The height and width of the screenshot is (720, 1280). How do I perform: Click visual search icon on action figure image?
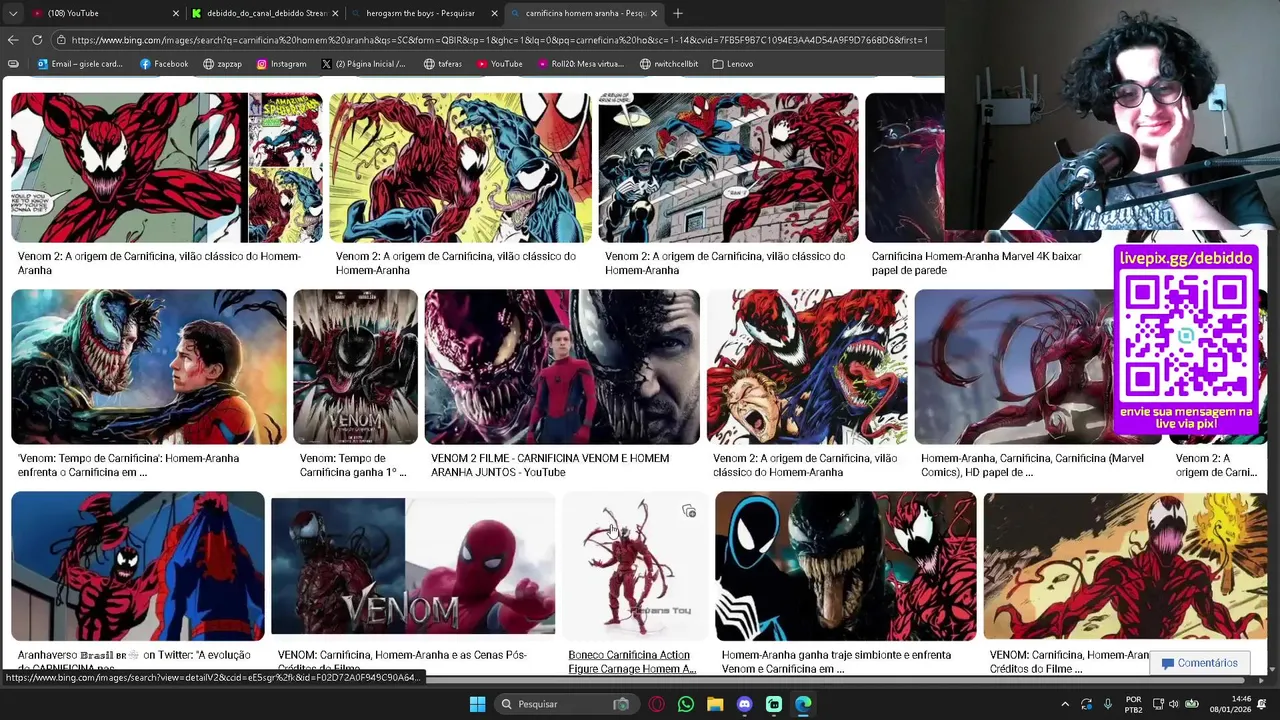coord(689,511)
